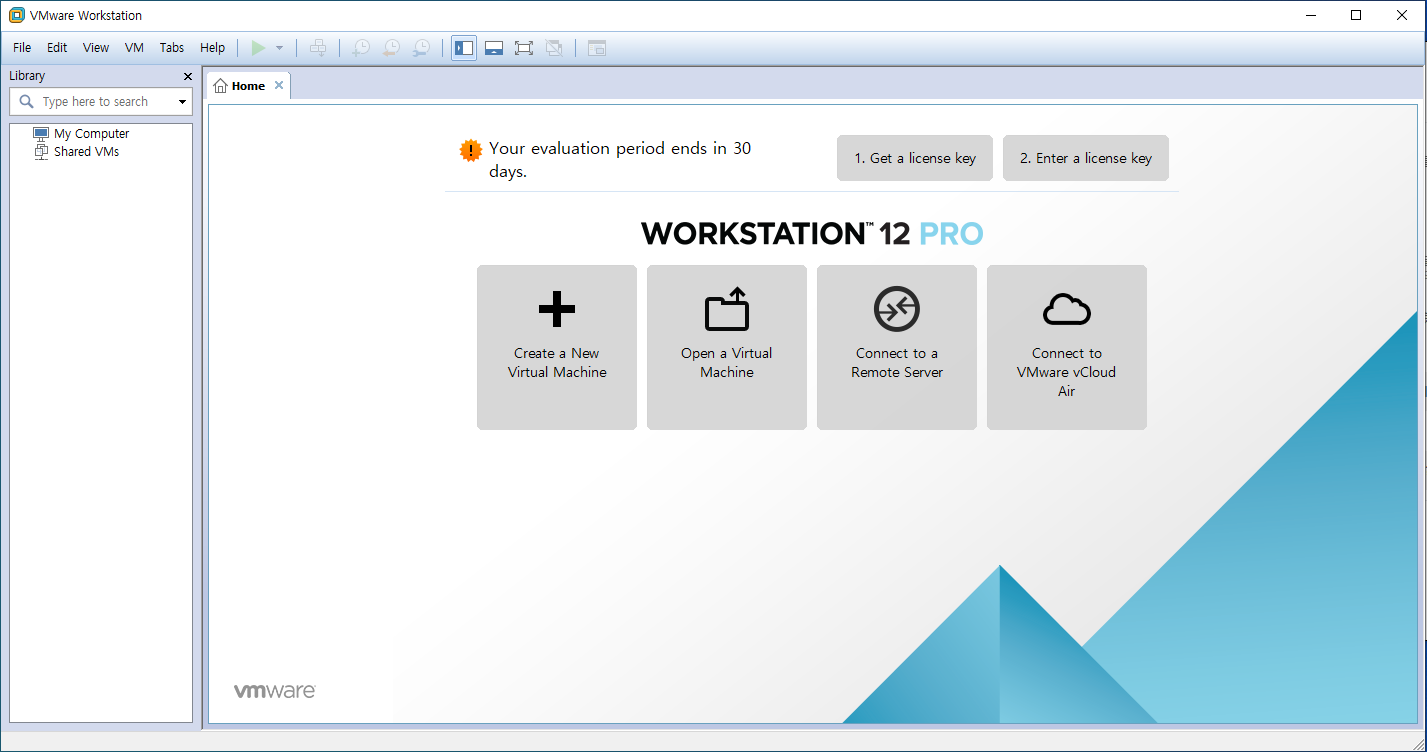Click Connect to VMware vCloud Air tile
Screen dimensions: 1427x752
pos(1067,347)
